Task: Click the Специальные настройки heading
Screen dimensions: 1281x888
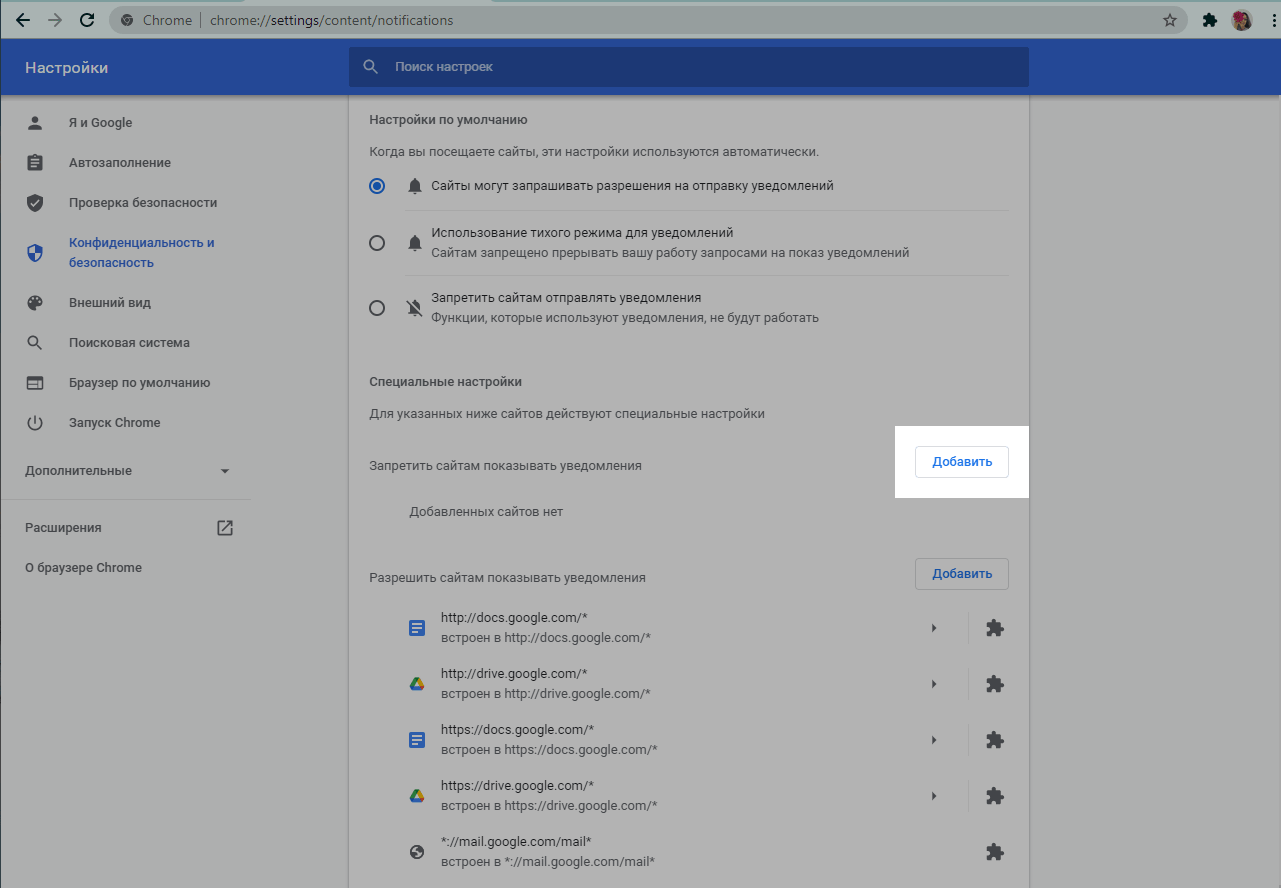Action: 446,382
